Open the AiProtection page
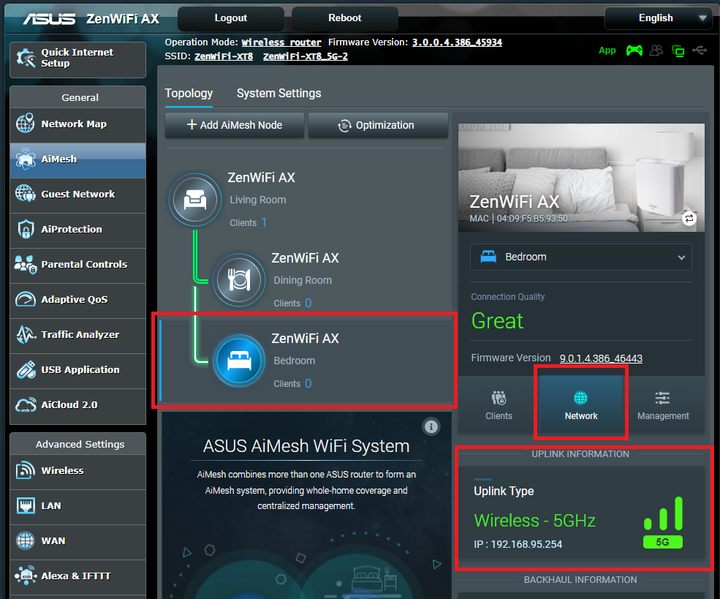The width and height of the screenshot is (720, 599). click(x=78, y=229)
